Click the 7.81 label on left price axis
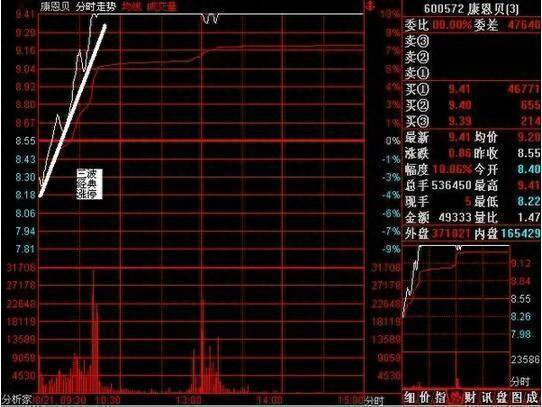Image resolution: width=542 pixels, height=407 pixels. 25,249
